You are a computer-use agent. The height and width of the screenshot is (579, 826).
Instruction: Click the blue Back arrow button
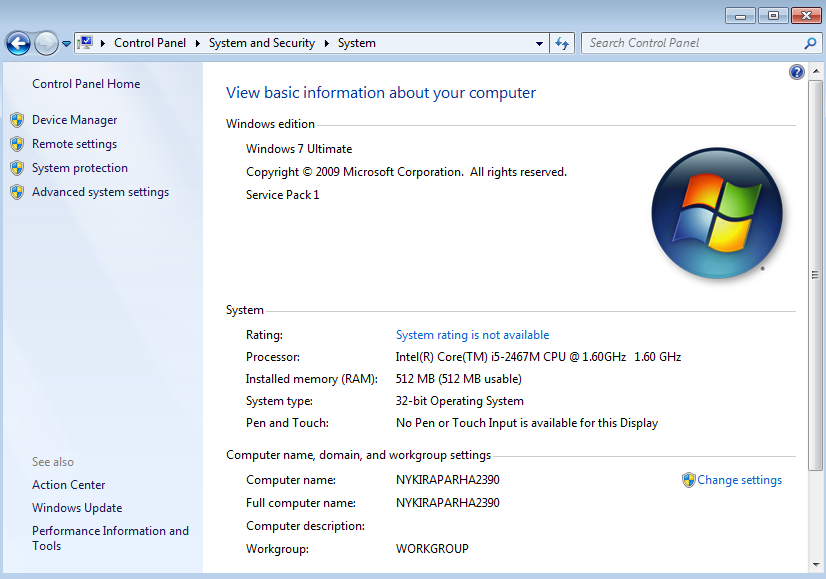coord(18,43)
